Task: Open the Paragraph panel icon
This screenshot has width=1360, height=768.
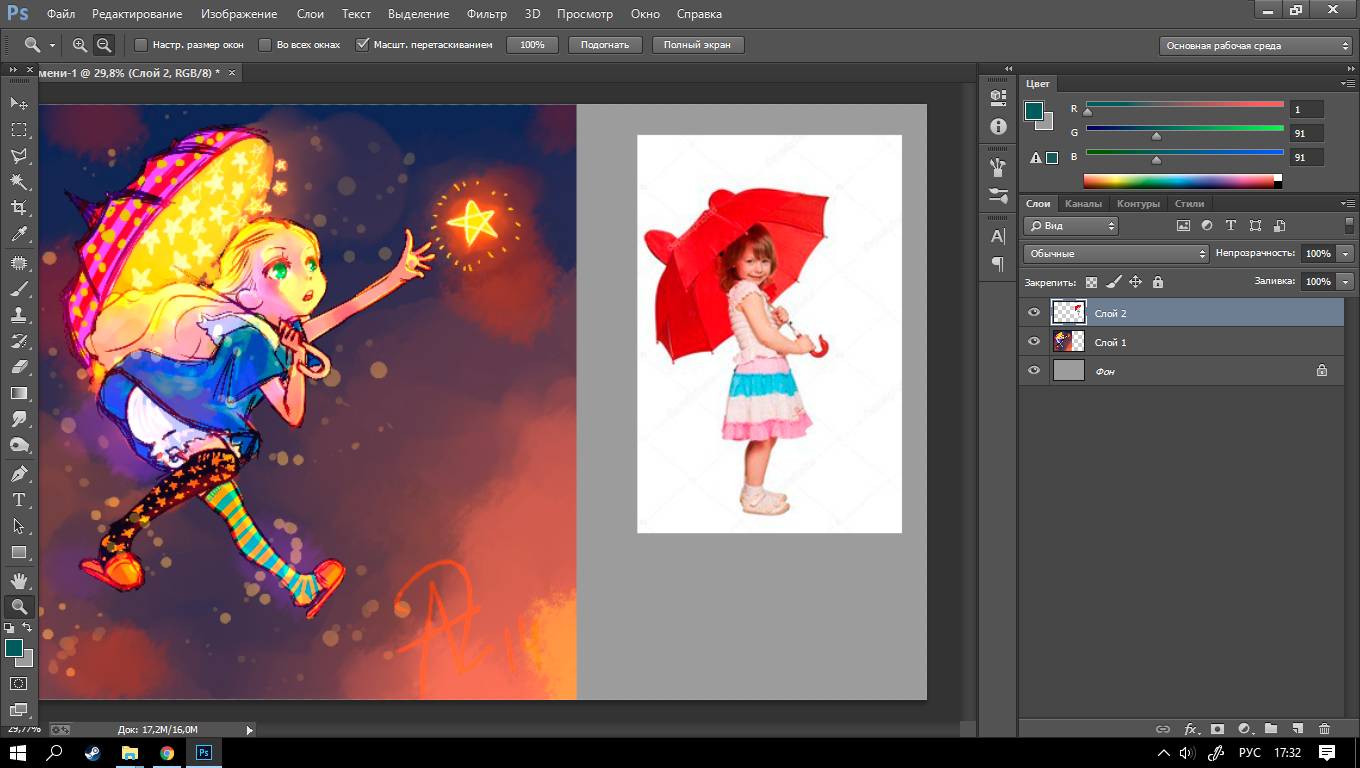Action: [997, 264]
